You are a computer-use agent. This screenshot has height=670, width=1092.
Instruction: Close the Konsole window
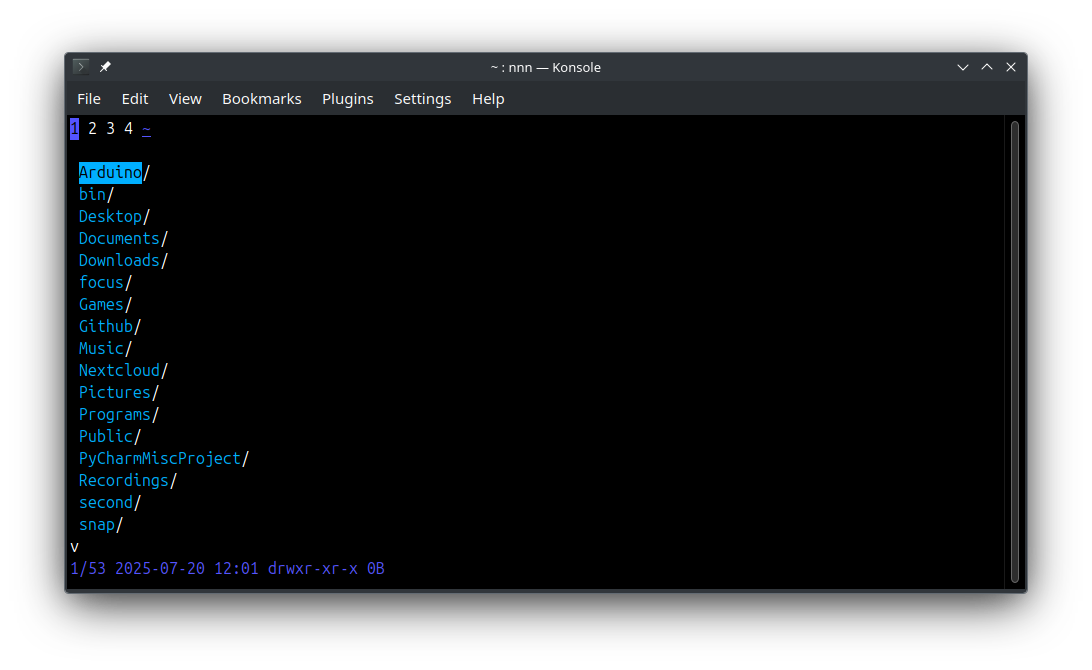(1011, 67)
